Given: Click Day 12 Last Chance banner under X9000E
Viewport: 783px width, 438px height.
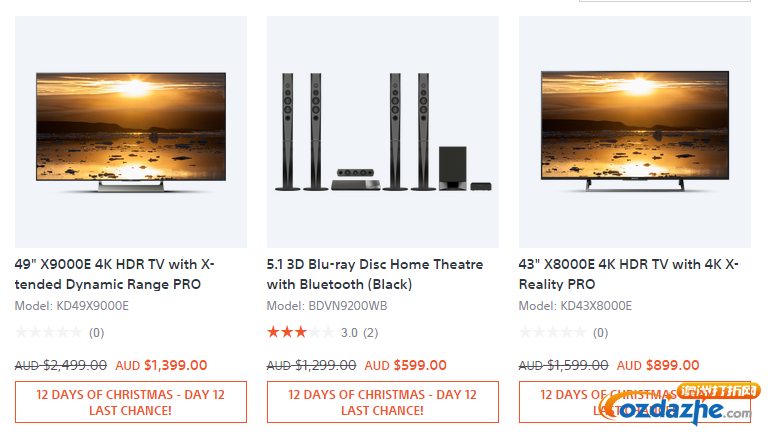Looking at the screenshot, I should click(131, 402).
